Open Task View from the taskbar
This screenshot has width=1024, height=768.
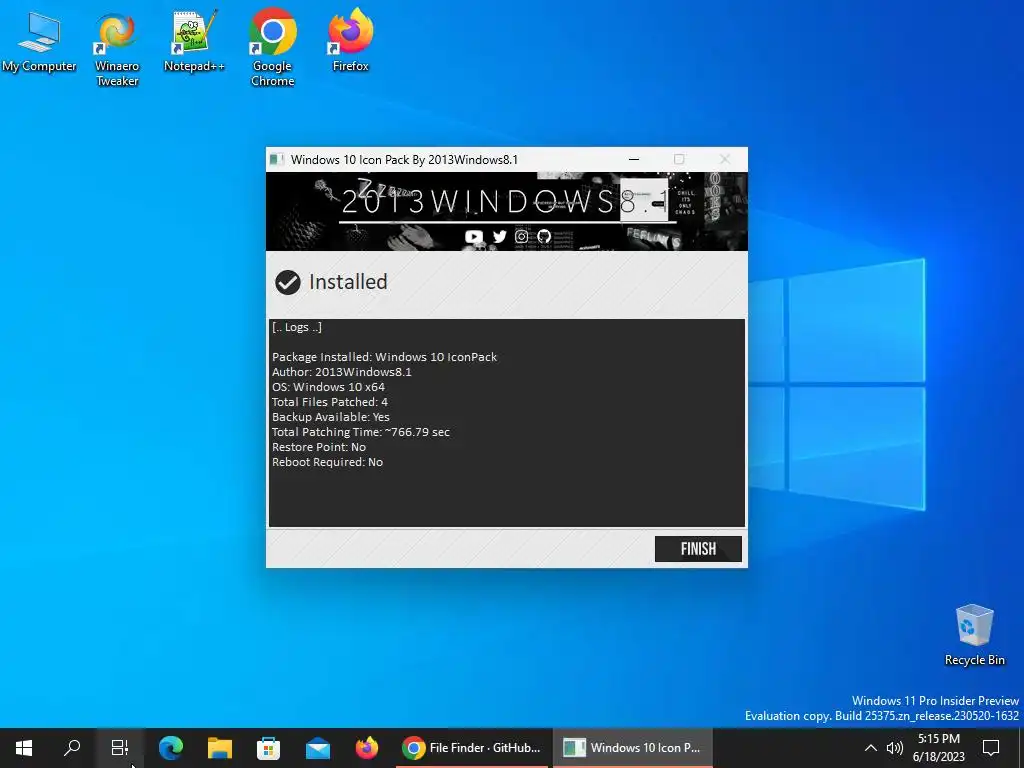click(120, 748)
